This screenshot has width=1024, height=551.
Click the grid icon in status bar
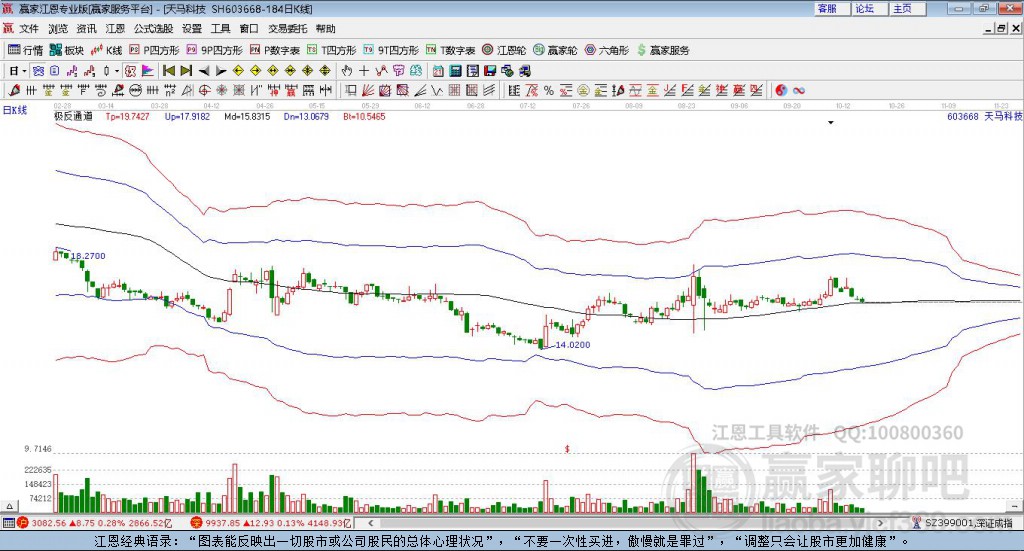tap(8, 523)
